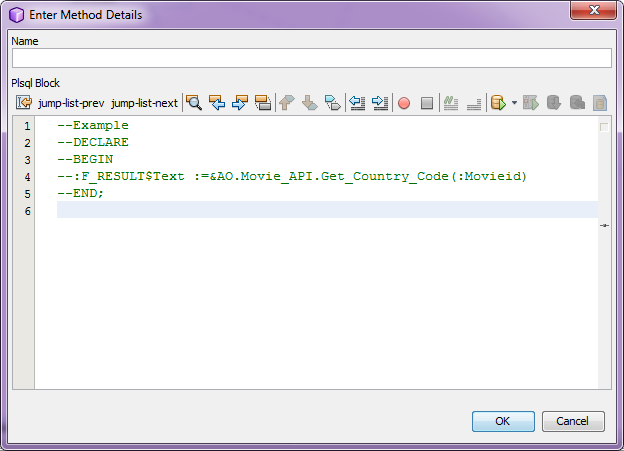Image resolution: width=624 pixels, height=451 pixels.
Task: Click the comment lines icon
Action: (x=451, y=103)
